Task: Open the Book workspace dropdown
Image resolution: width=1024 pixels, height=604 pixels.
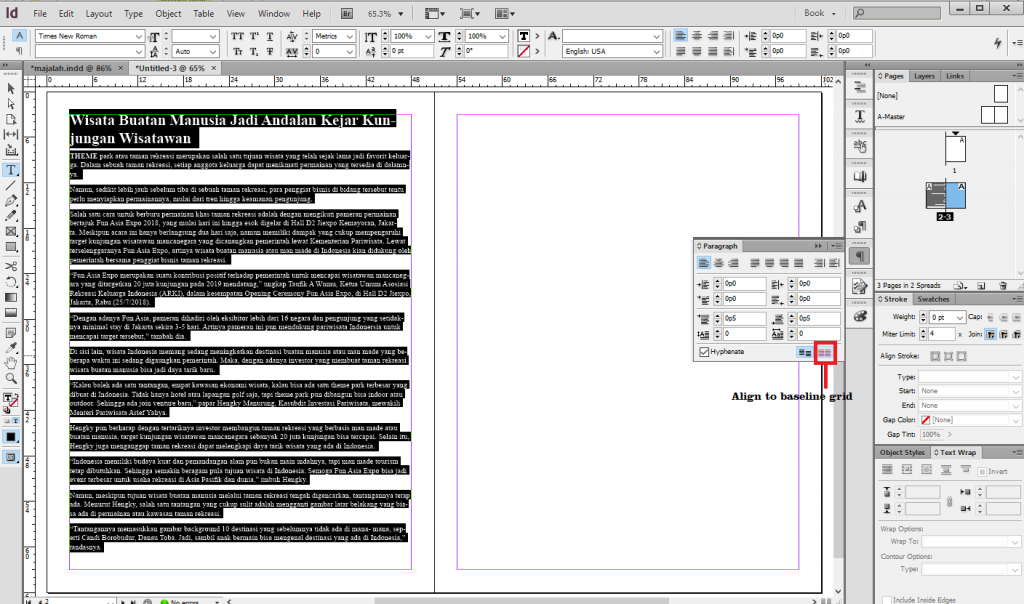Action: pyautogui.click(x=820, y=13)
